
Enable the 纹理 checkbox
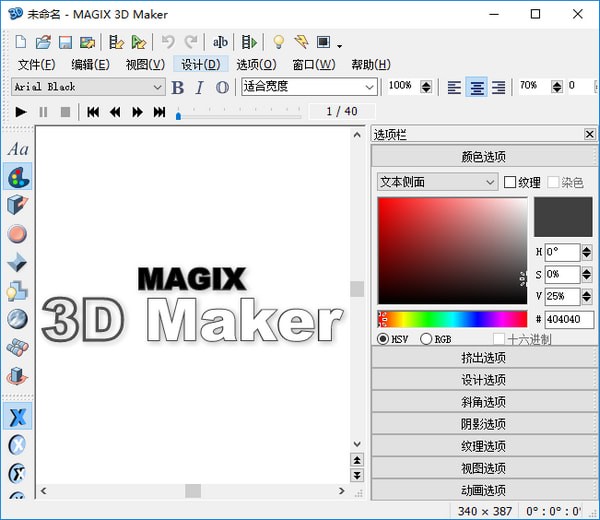[x=510, y=182]
